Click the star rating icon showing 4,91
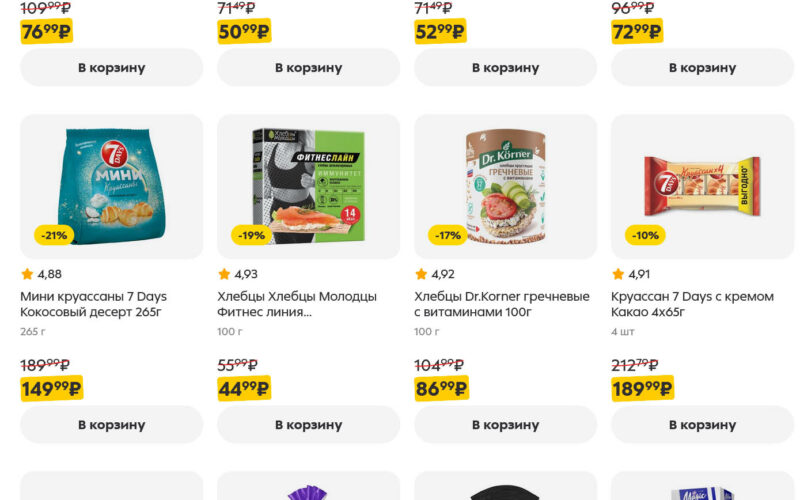The image size is (800, 500). [618, 274]
